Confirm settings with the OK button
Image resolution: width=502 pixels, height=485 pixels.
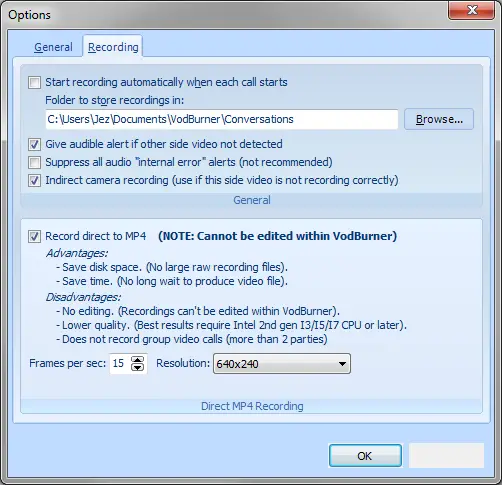pos(365,456)
